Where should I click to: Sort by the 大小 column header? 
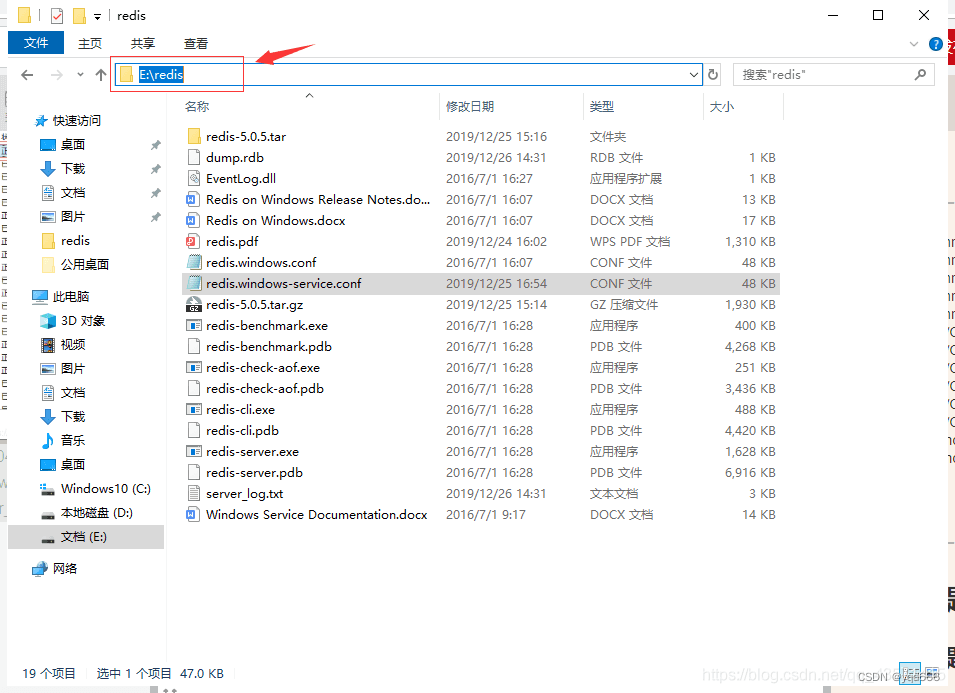[x=722, y=107]
